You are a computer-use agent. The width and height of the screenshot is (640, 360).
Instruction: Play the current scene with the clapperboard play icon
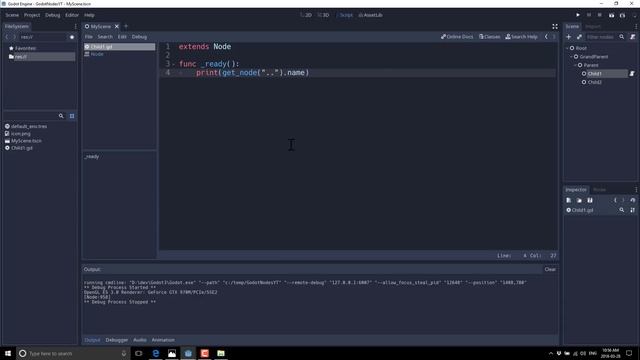coord(611,15)
